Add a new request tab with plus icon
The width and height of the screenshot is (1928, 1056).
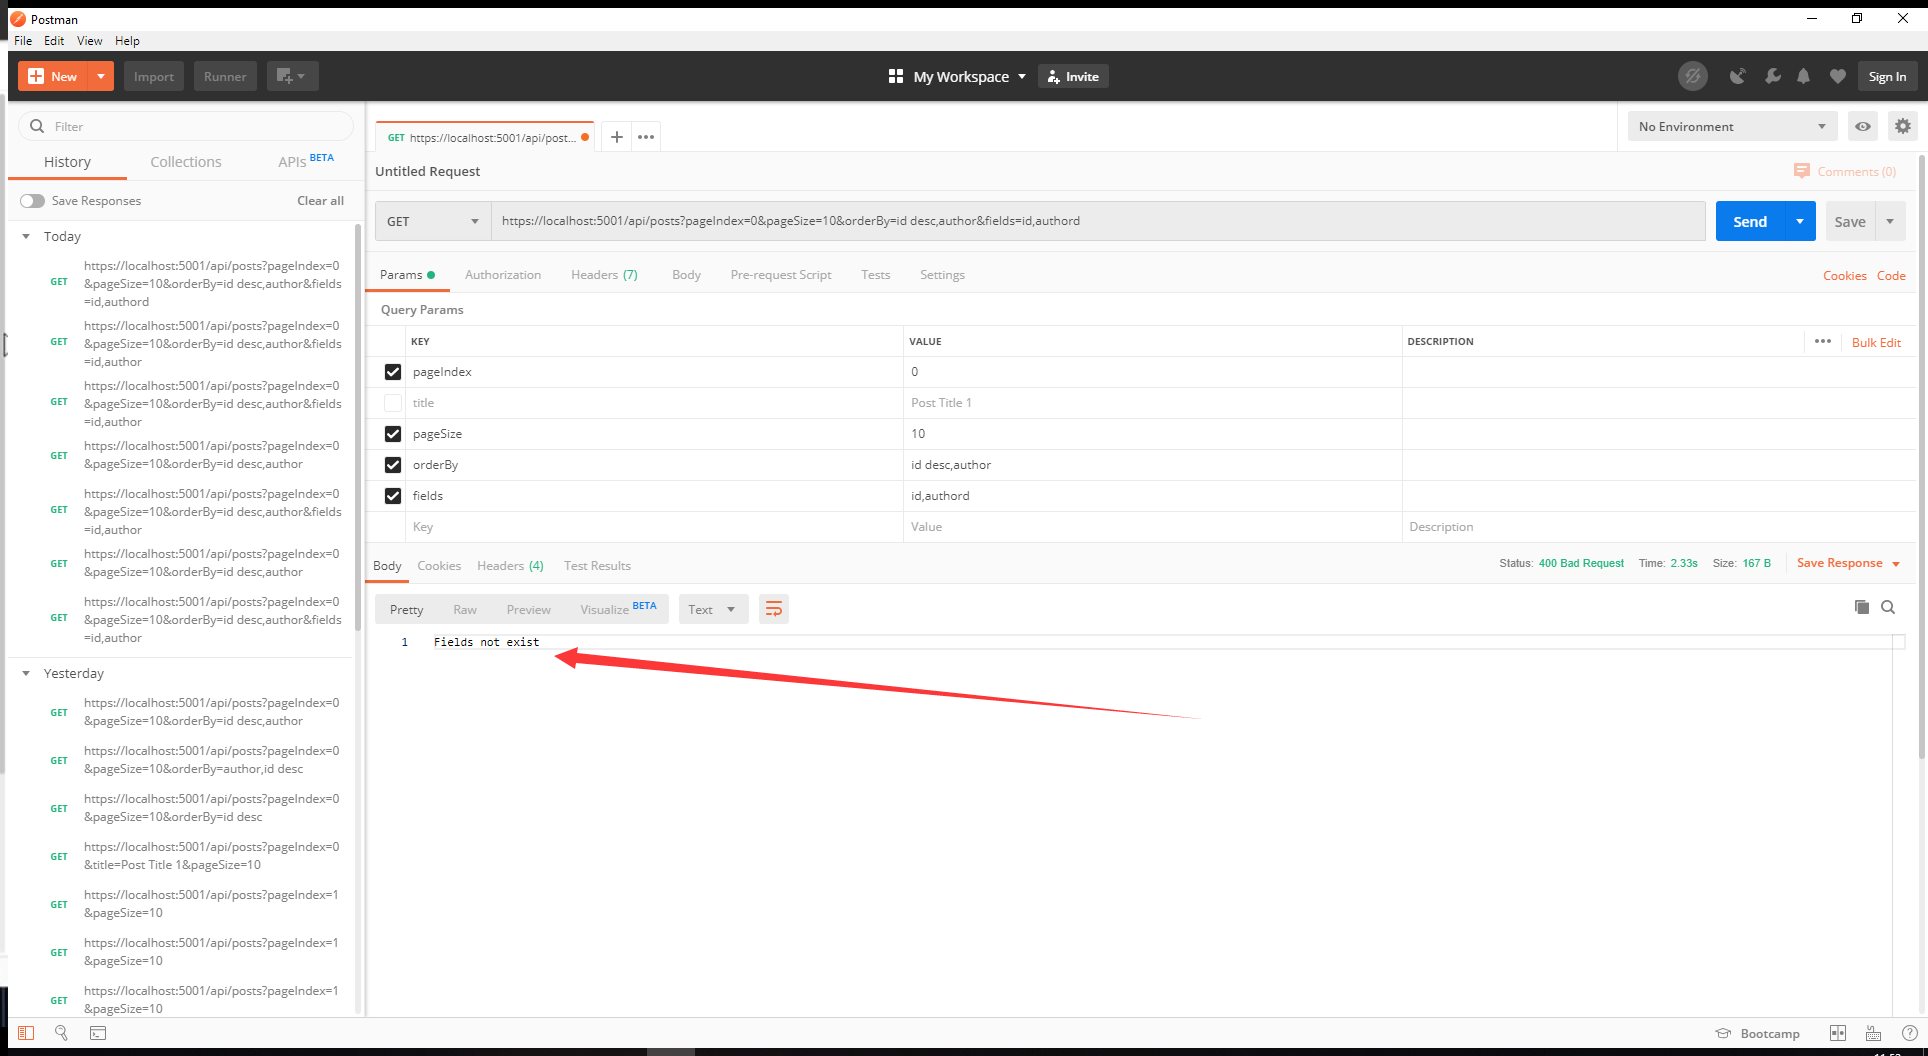(x=617, y=137)
